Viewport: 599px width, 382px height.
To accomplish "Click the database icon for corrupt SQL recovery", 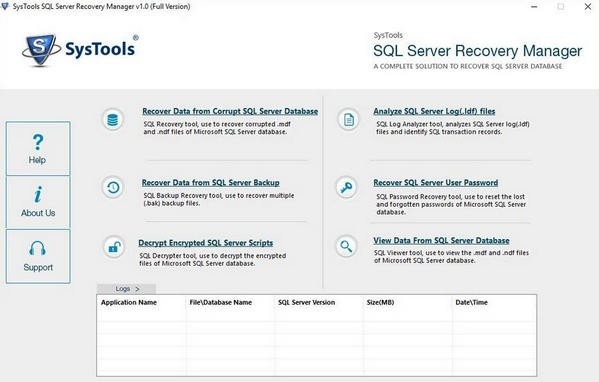I will [113, 120].
